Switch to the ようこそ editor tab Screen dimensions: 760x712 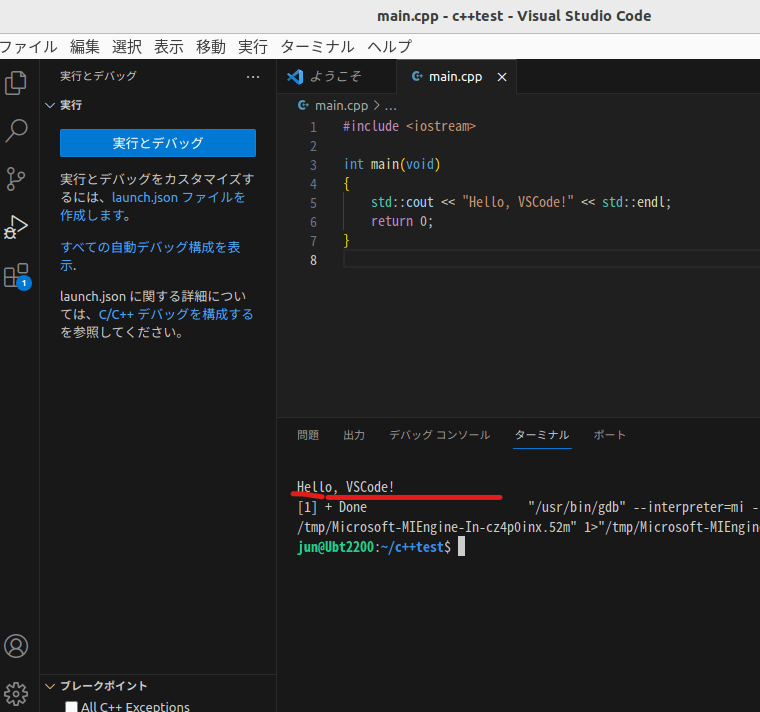(337, 77)
